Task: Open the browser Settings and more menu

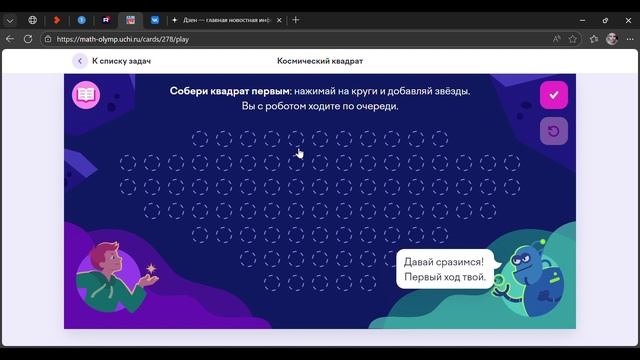Action: (x=630, y=39)
